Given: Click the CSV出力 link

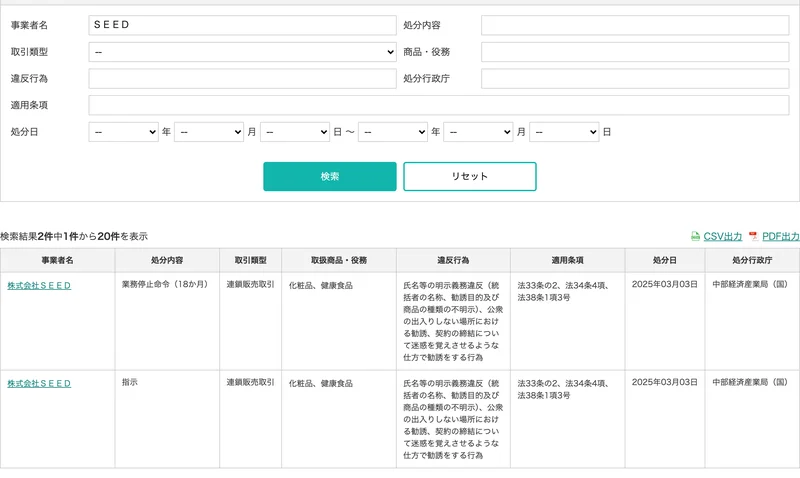Looking at the screenshot, I should click(x=722, y=236).
